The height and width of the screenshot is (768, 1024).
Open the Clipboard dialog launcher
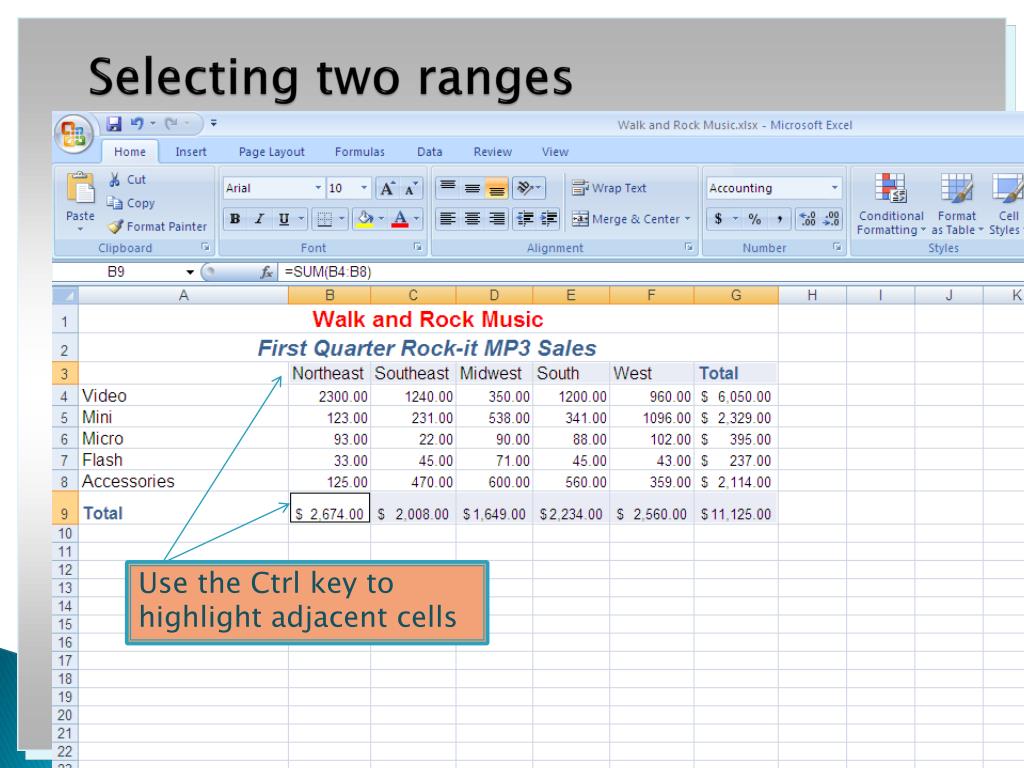pos(205,247)
